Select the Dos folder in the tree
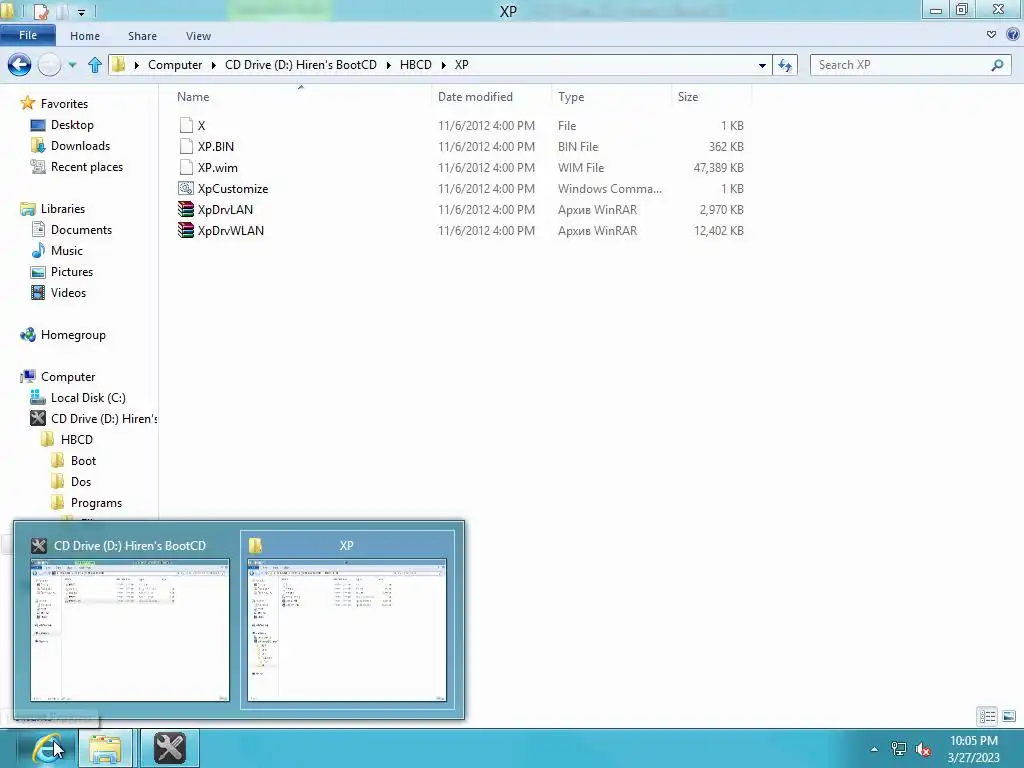The height and width of the screenshot is (768, 1024). pyautogui.click(x=80, y=481)
